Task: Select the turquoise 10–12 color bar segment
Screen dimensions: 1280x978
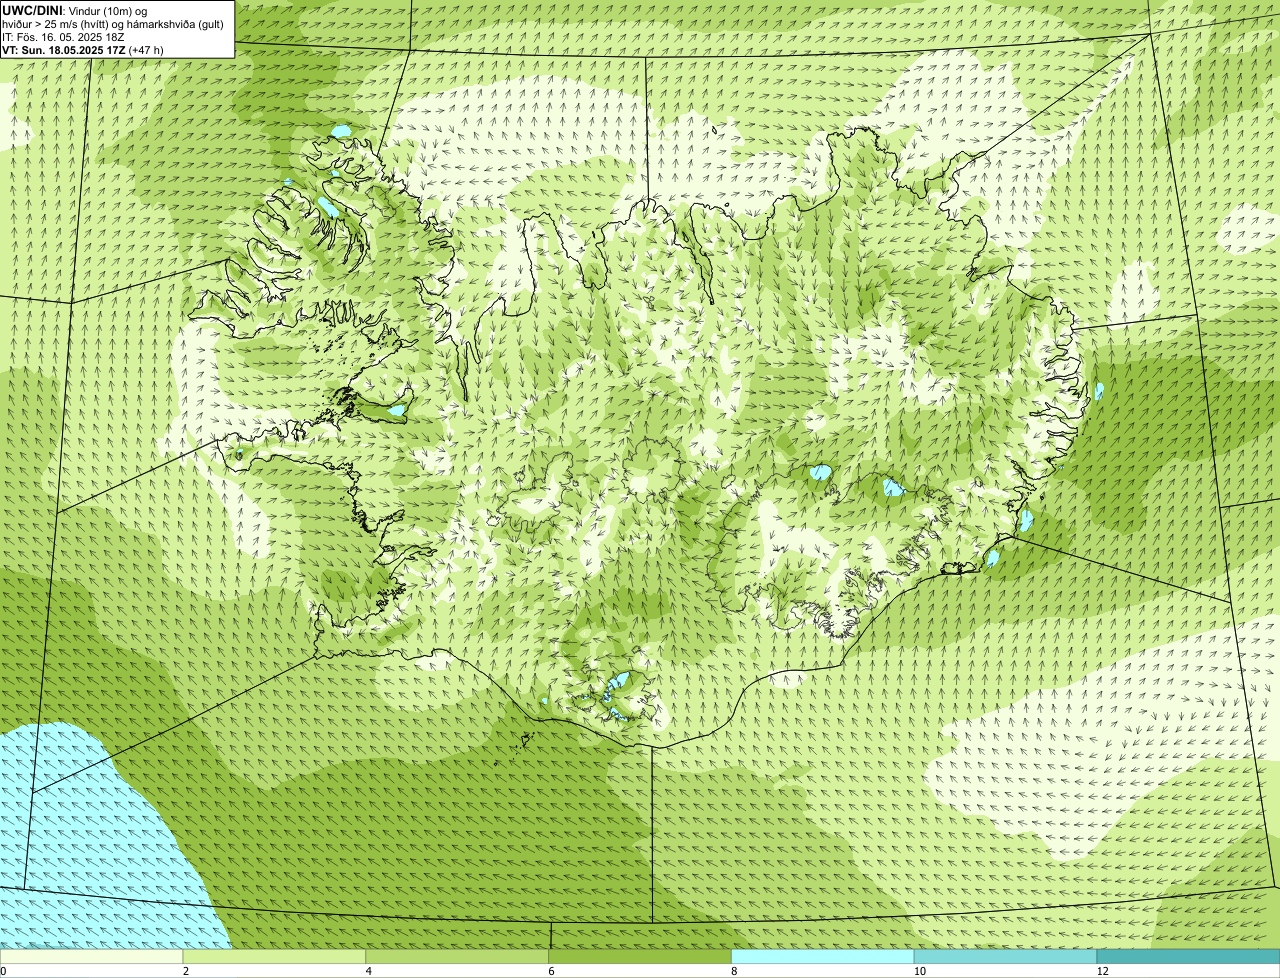Action: point(1005,956)
